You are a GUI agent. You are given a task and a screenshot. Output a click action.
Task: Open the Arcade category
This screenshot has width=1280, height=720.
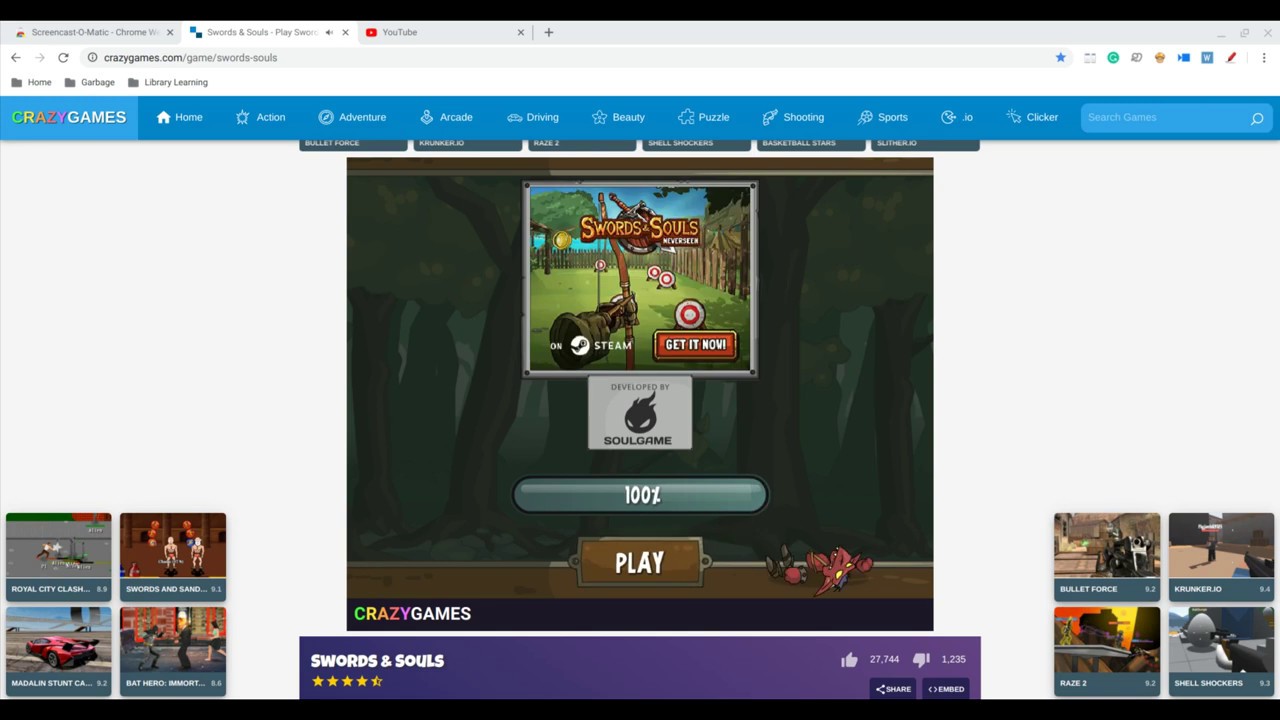point(446,117)
